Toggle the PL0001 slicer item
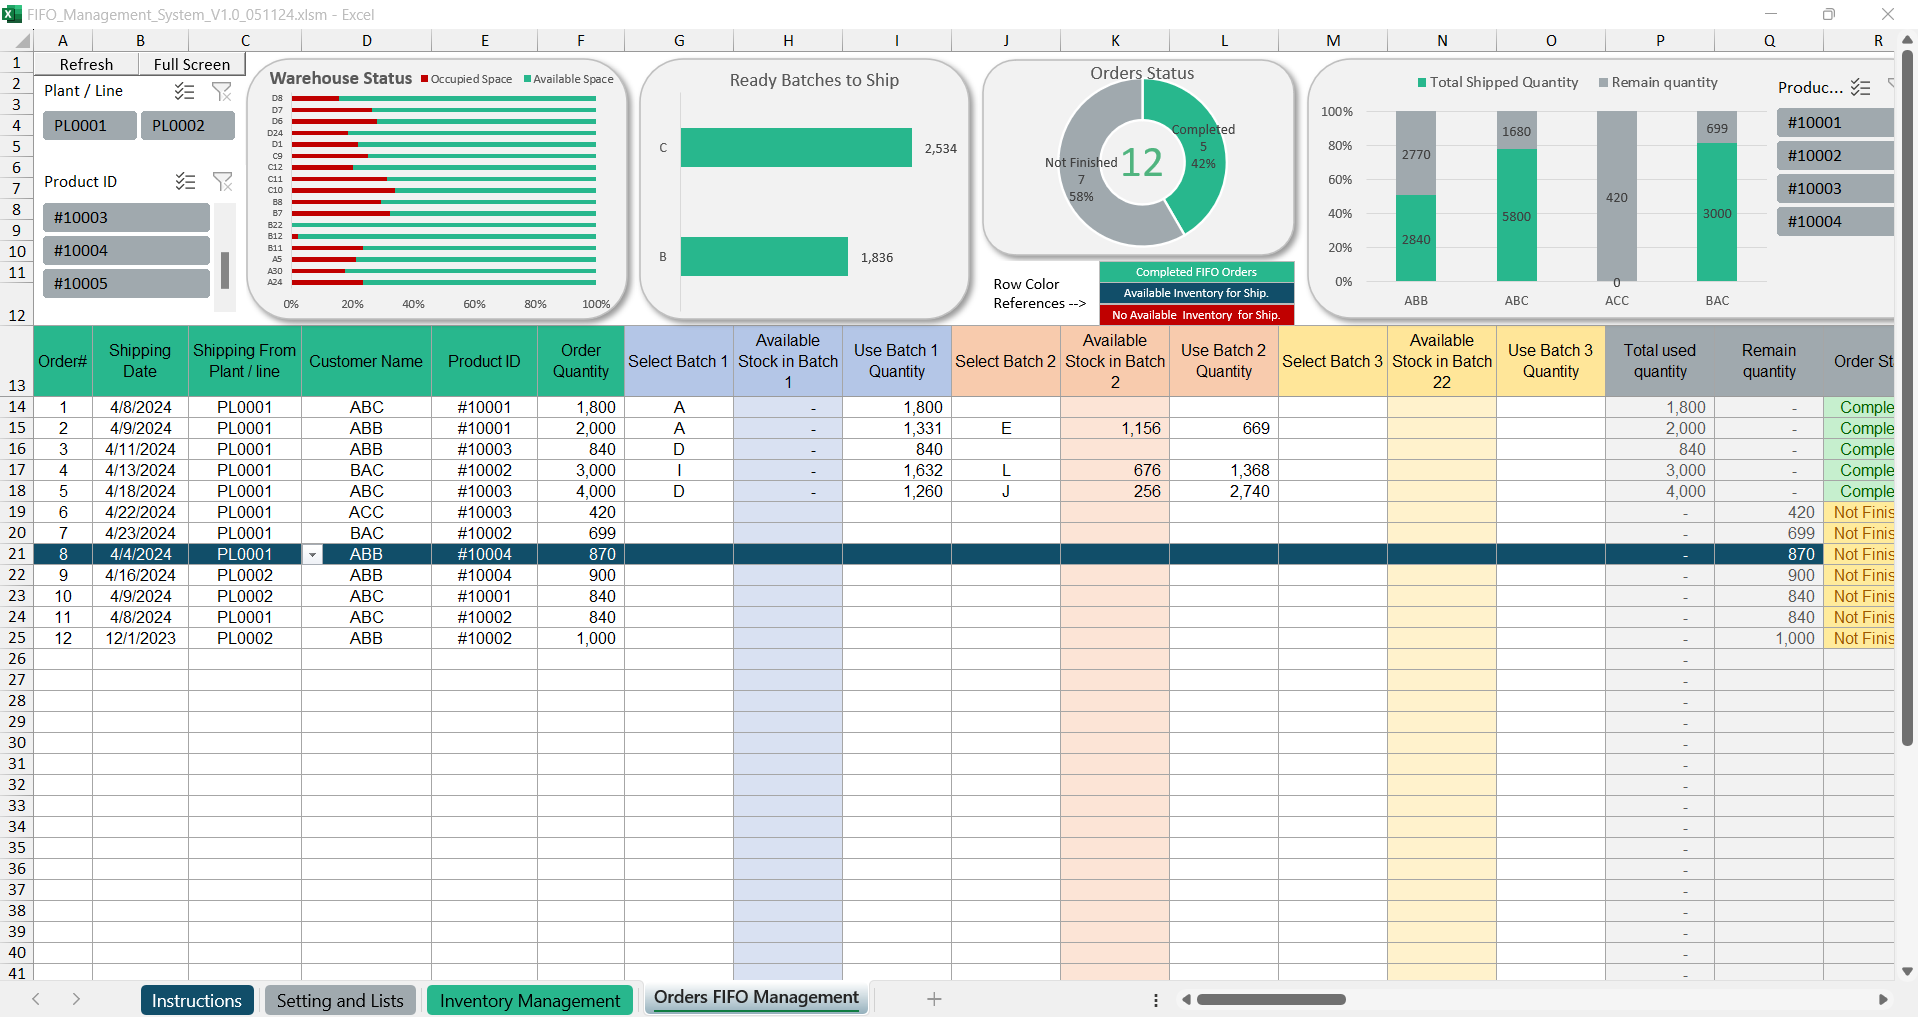 [x=89, y=126]
